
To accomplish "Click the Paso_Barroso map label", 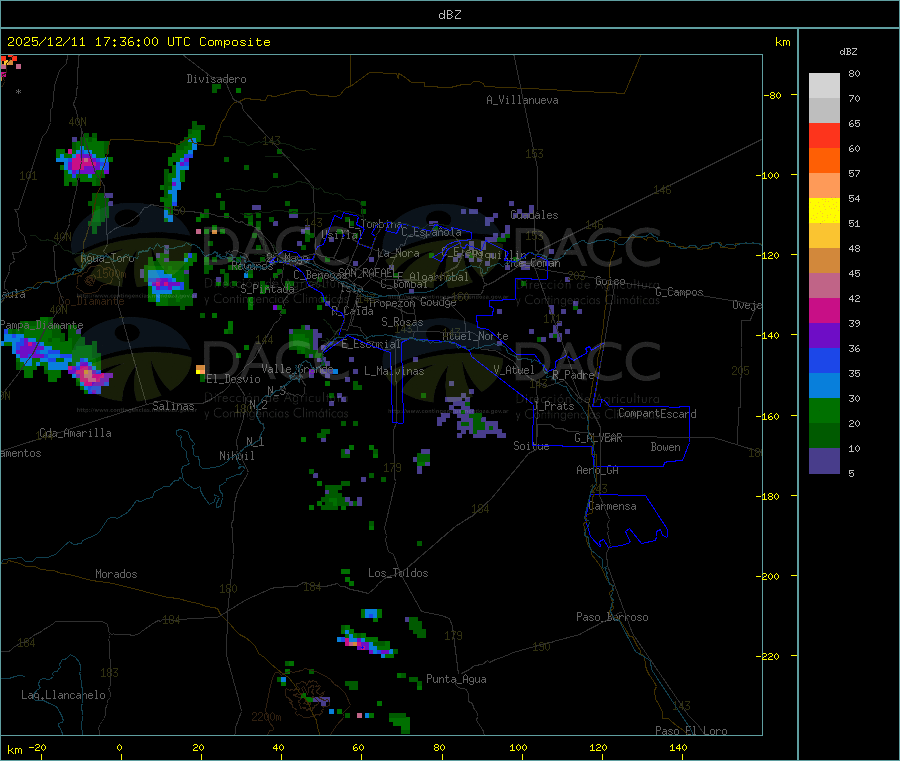I will pos(612,617).
